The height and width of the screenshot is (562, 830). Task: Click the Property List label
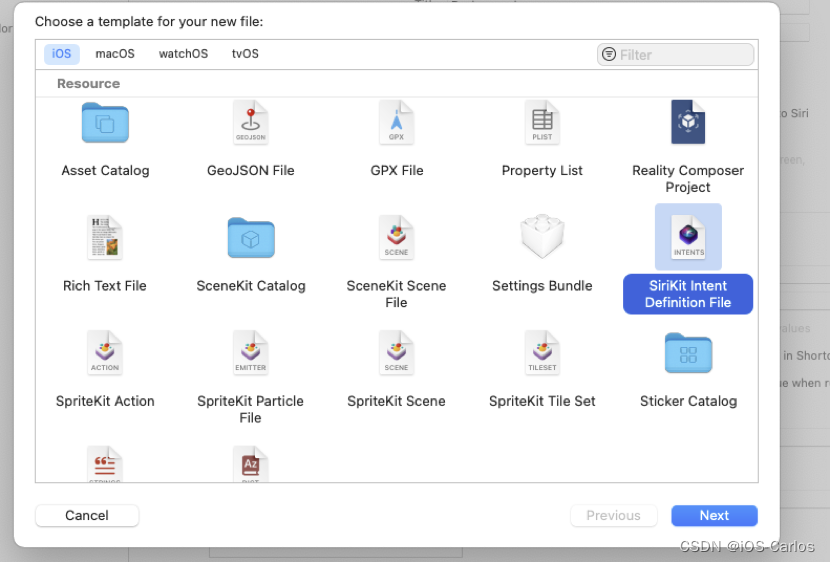pyautogui.click(x=542, y=170)
